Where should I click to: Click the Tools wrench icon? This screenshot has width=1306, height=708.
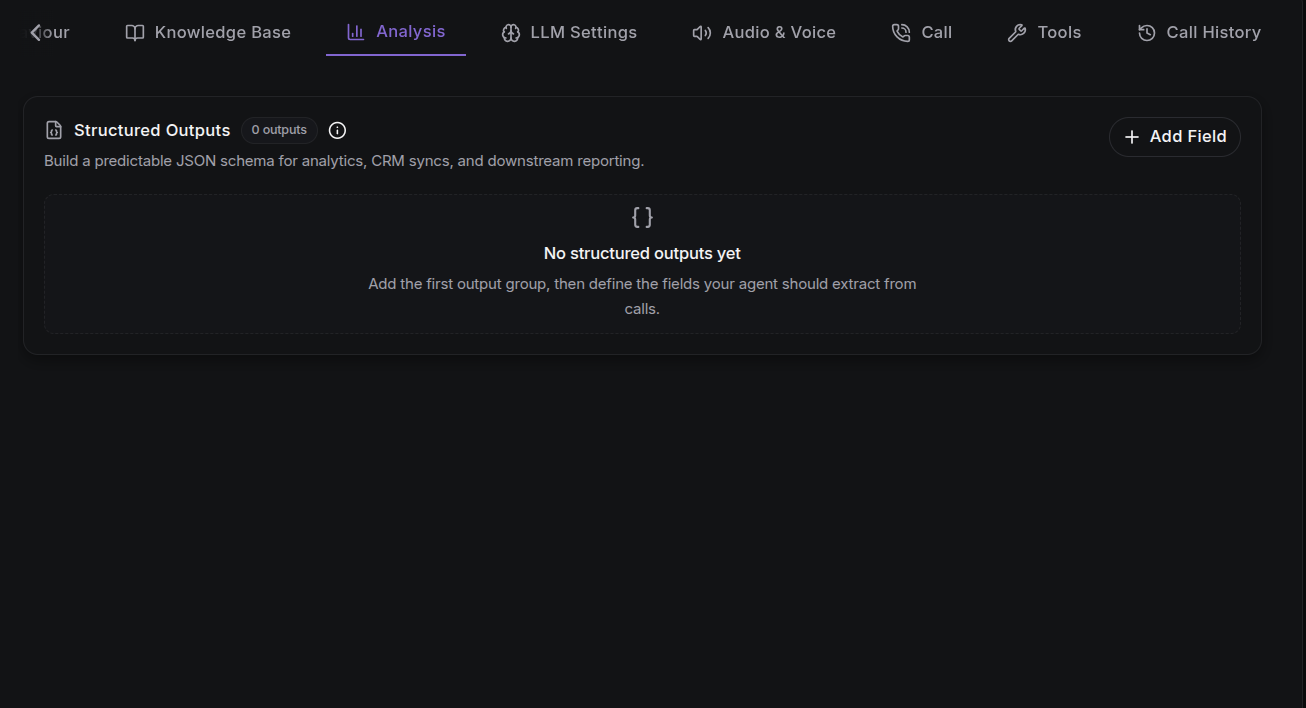(x=1017, y=33)
